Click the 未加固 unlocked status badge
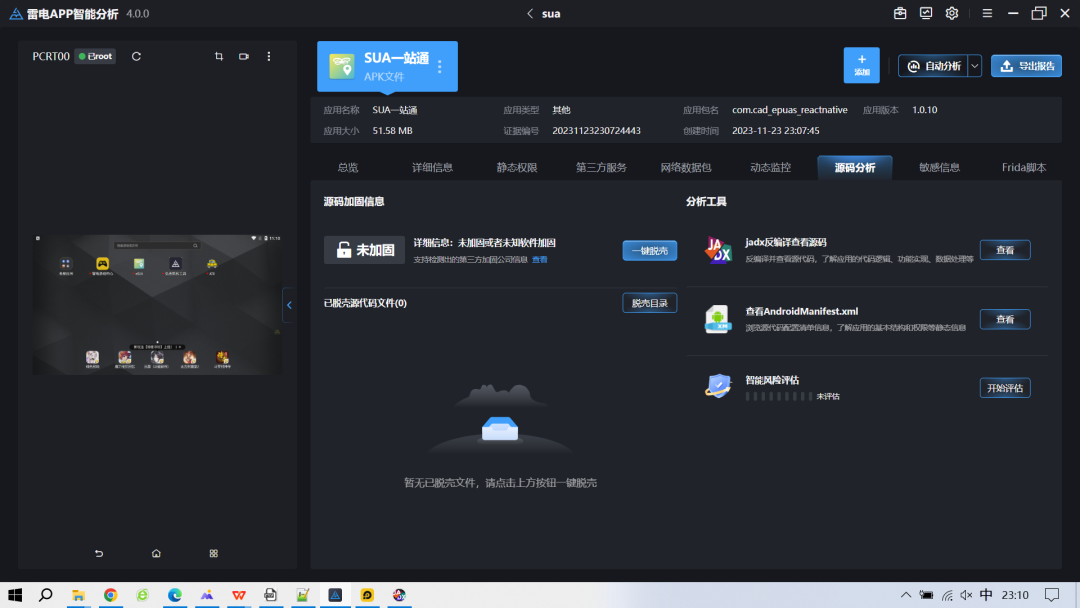Viewport: 1080px width, 608px height. click(364, 250)
